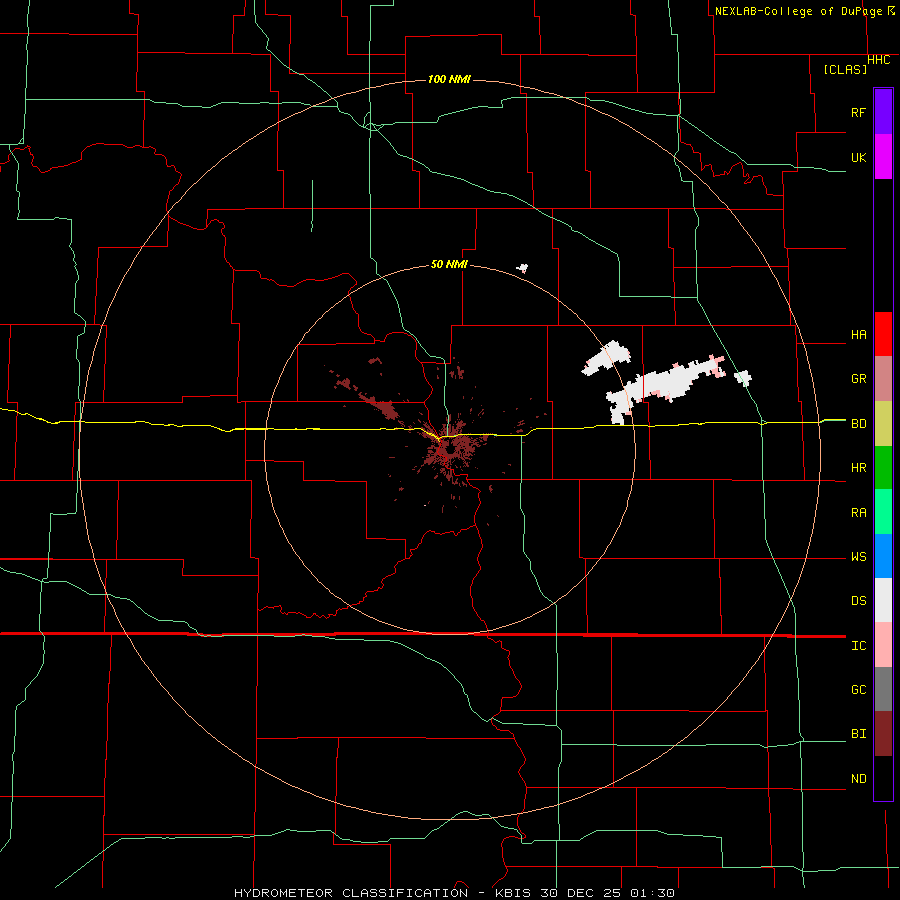The image size is (900, 900).
Task: Click the 'NEXLAB-College of DuPage' credit text
Action: [x=800, y=11]
